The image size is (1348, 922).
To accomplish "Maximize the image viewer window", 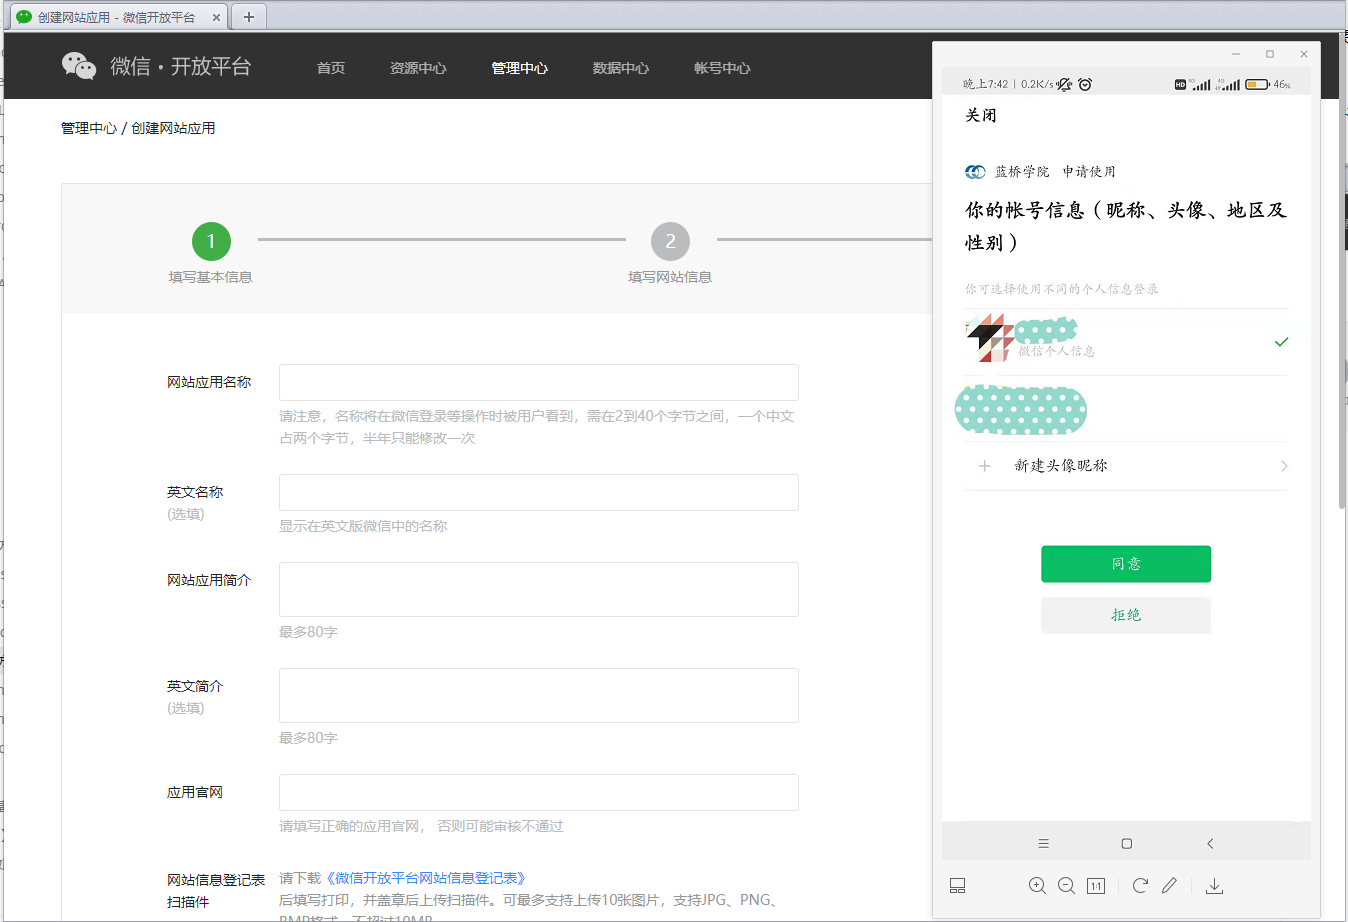I will pos(1270,54).
